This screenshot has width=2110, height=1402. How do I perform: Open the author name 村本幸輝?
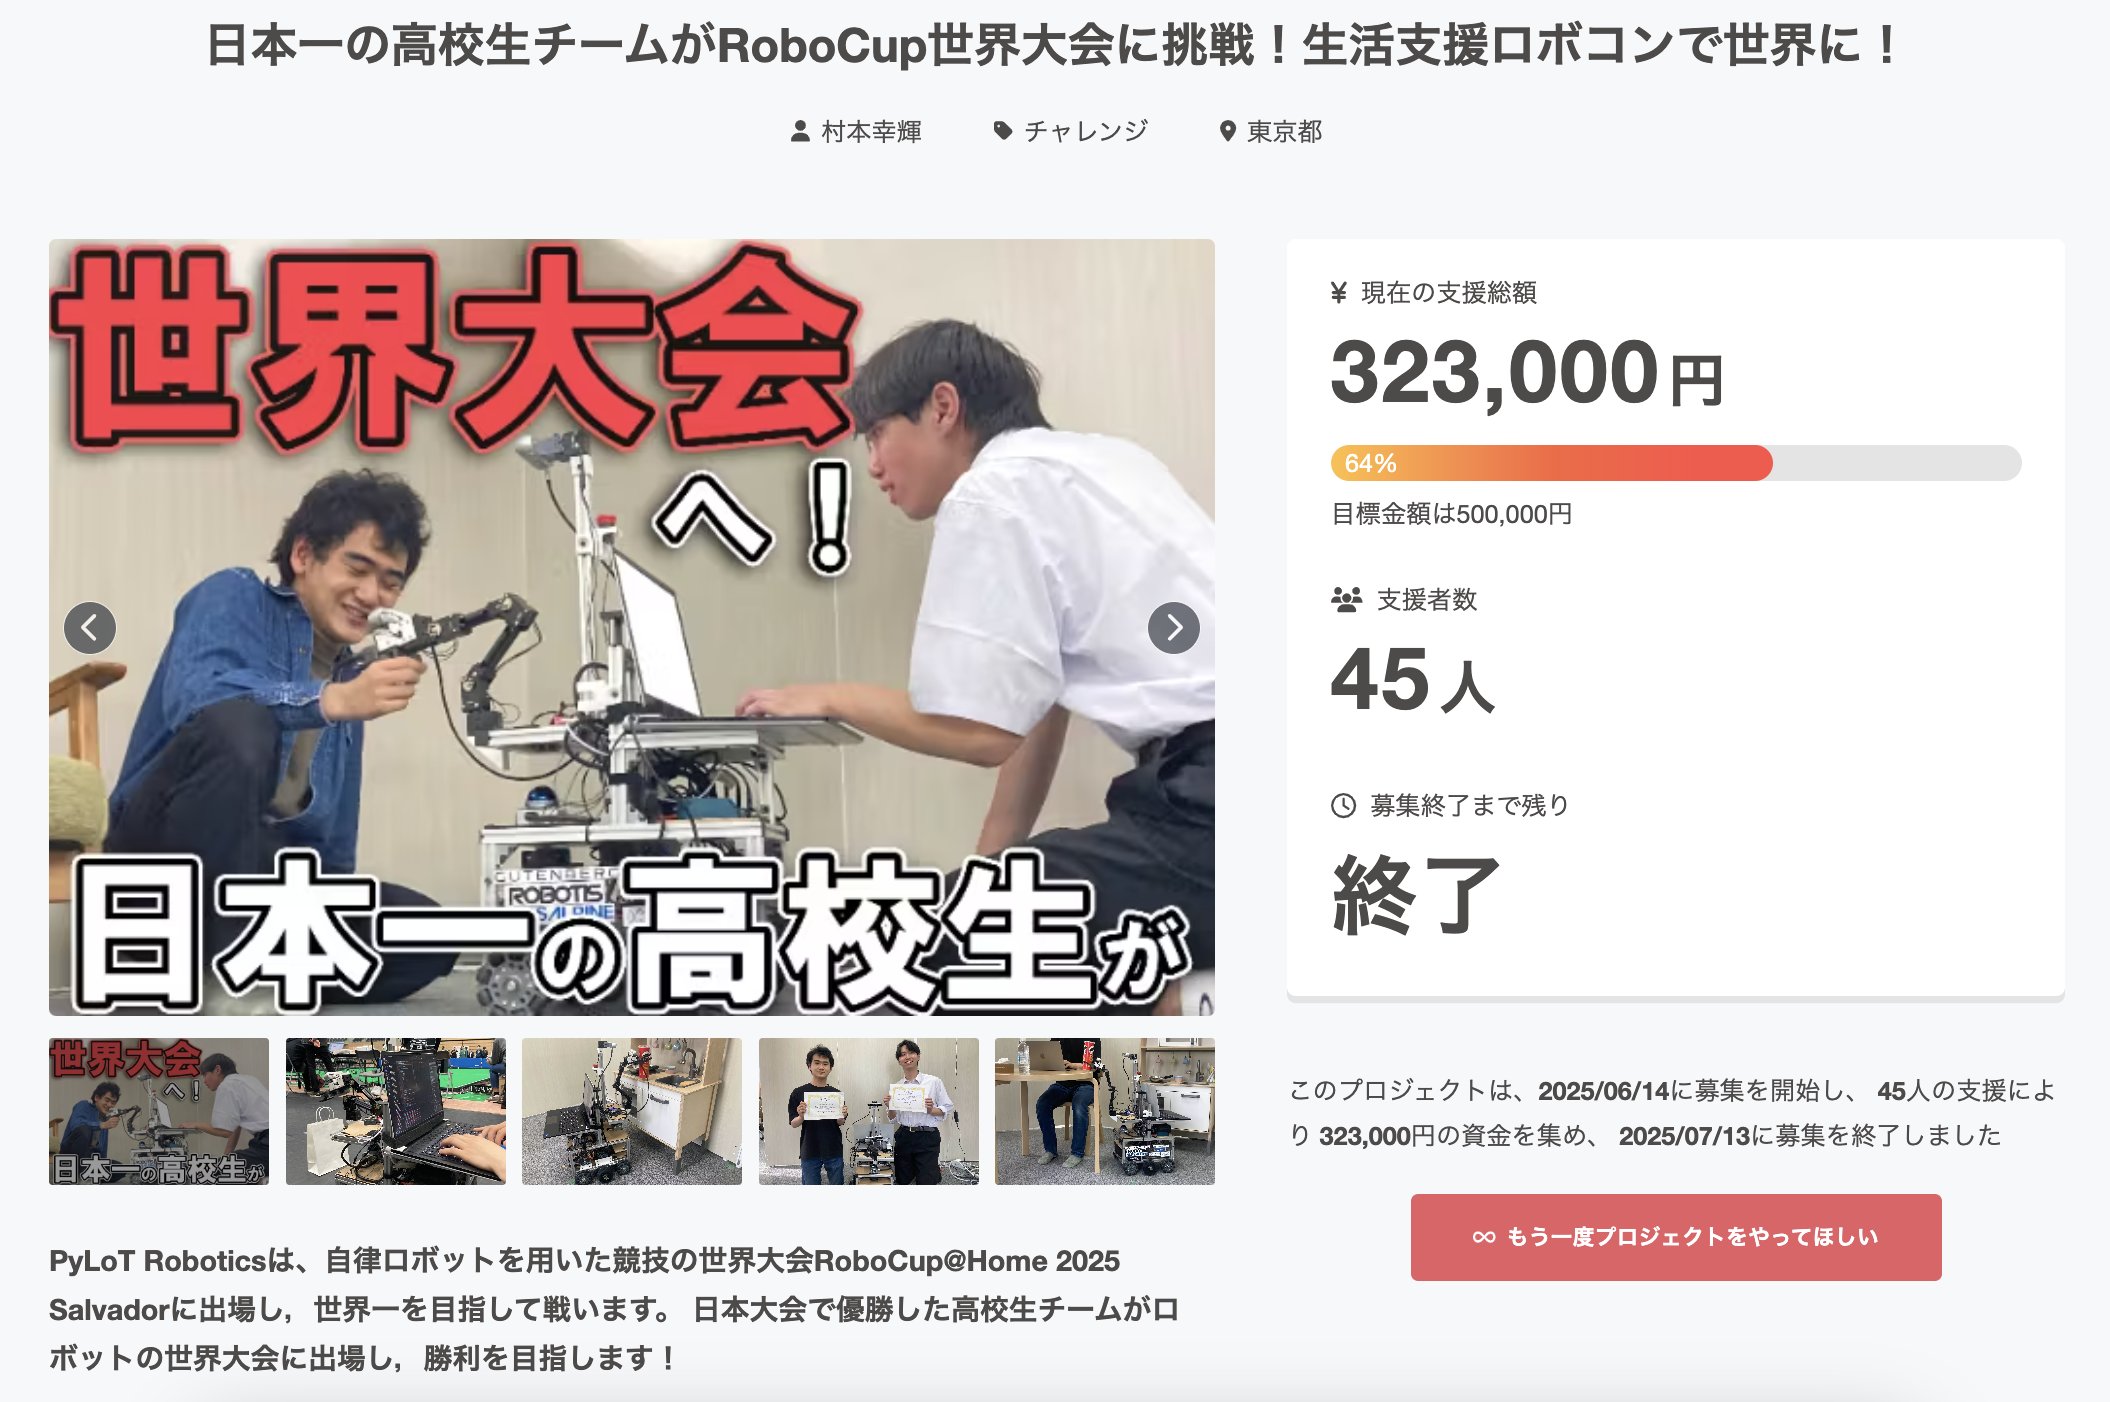coord(871,131)
